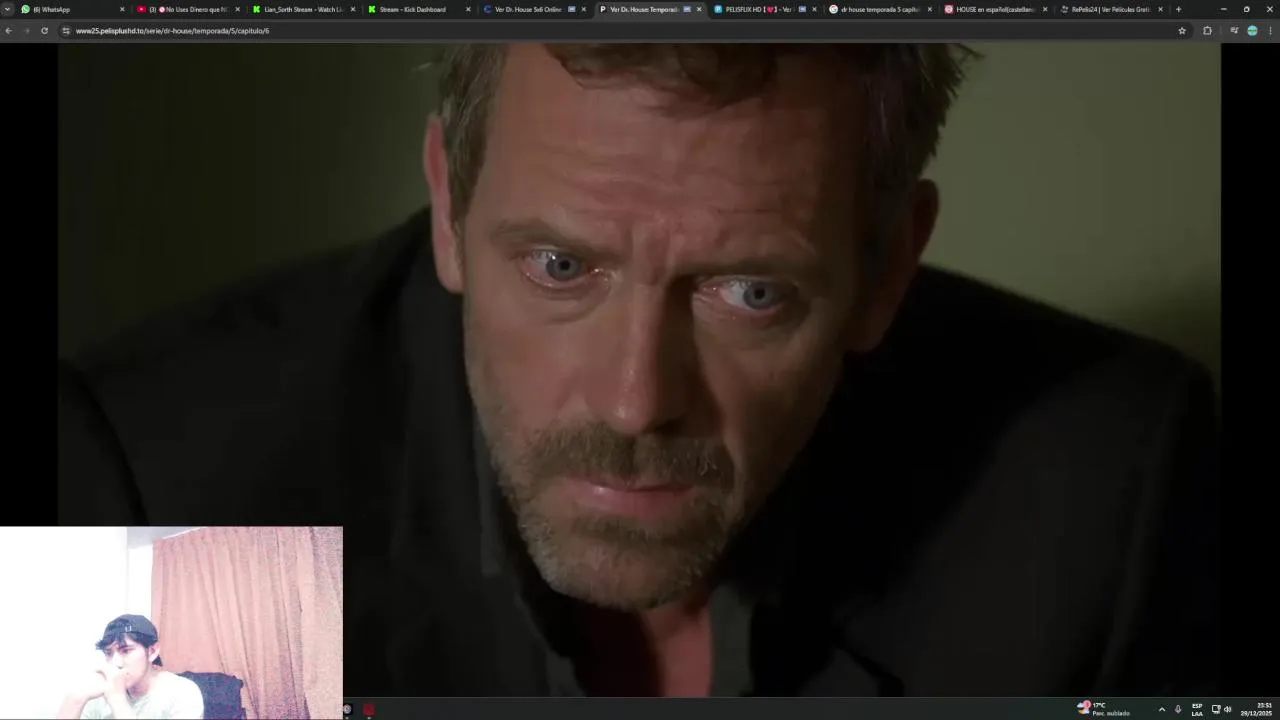Click the media-playing indicator on PELISFLIX tab

click(802, 9)
